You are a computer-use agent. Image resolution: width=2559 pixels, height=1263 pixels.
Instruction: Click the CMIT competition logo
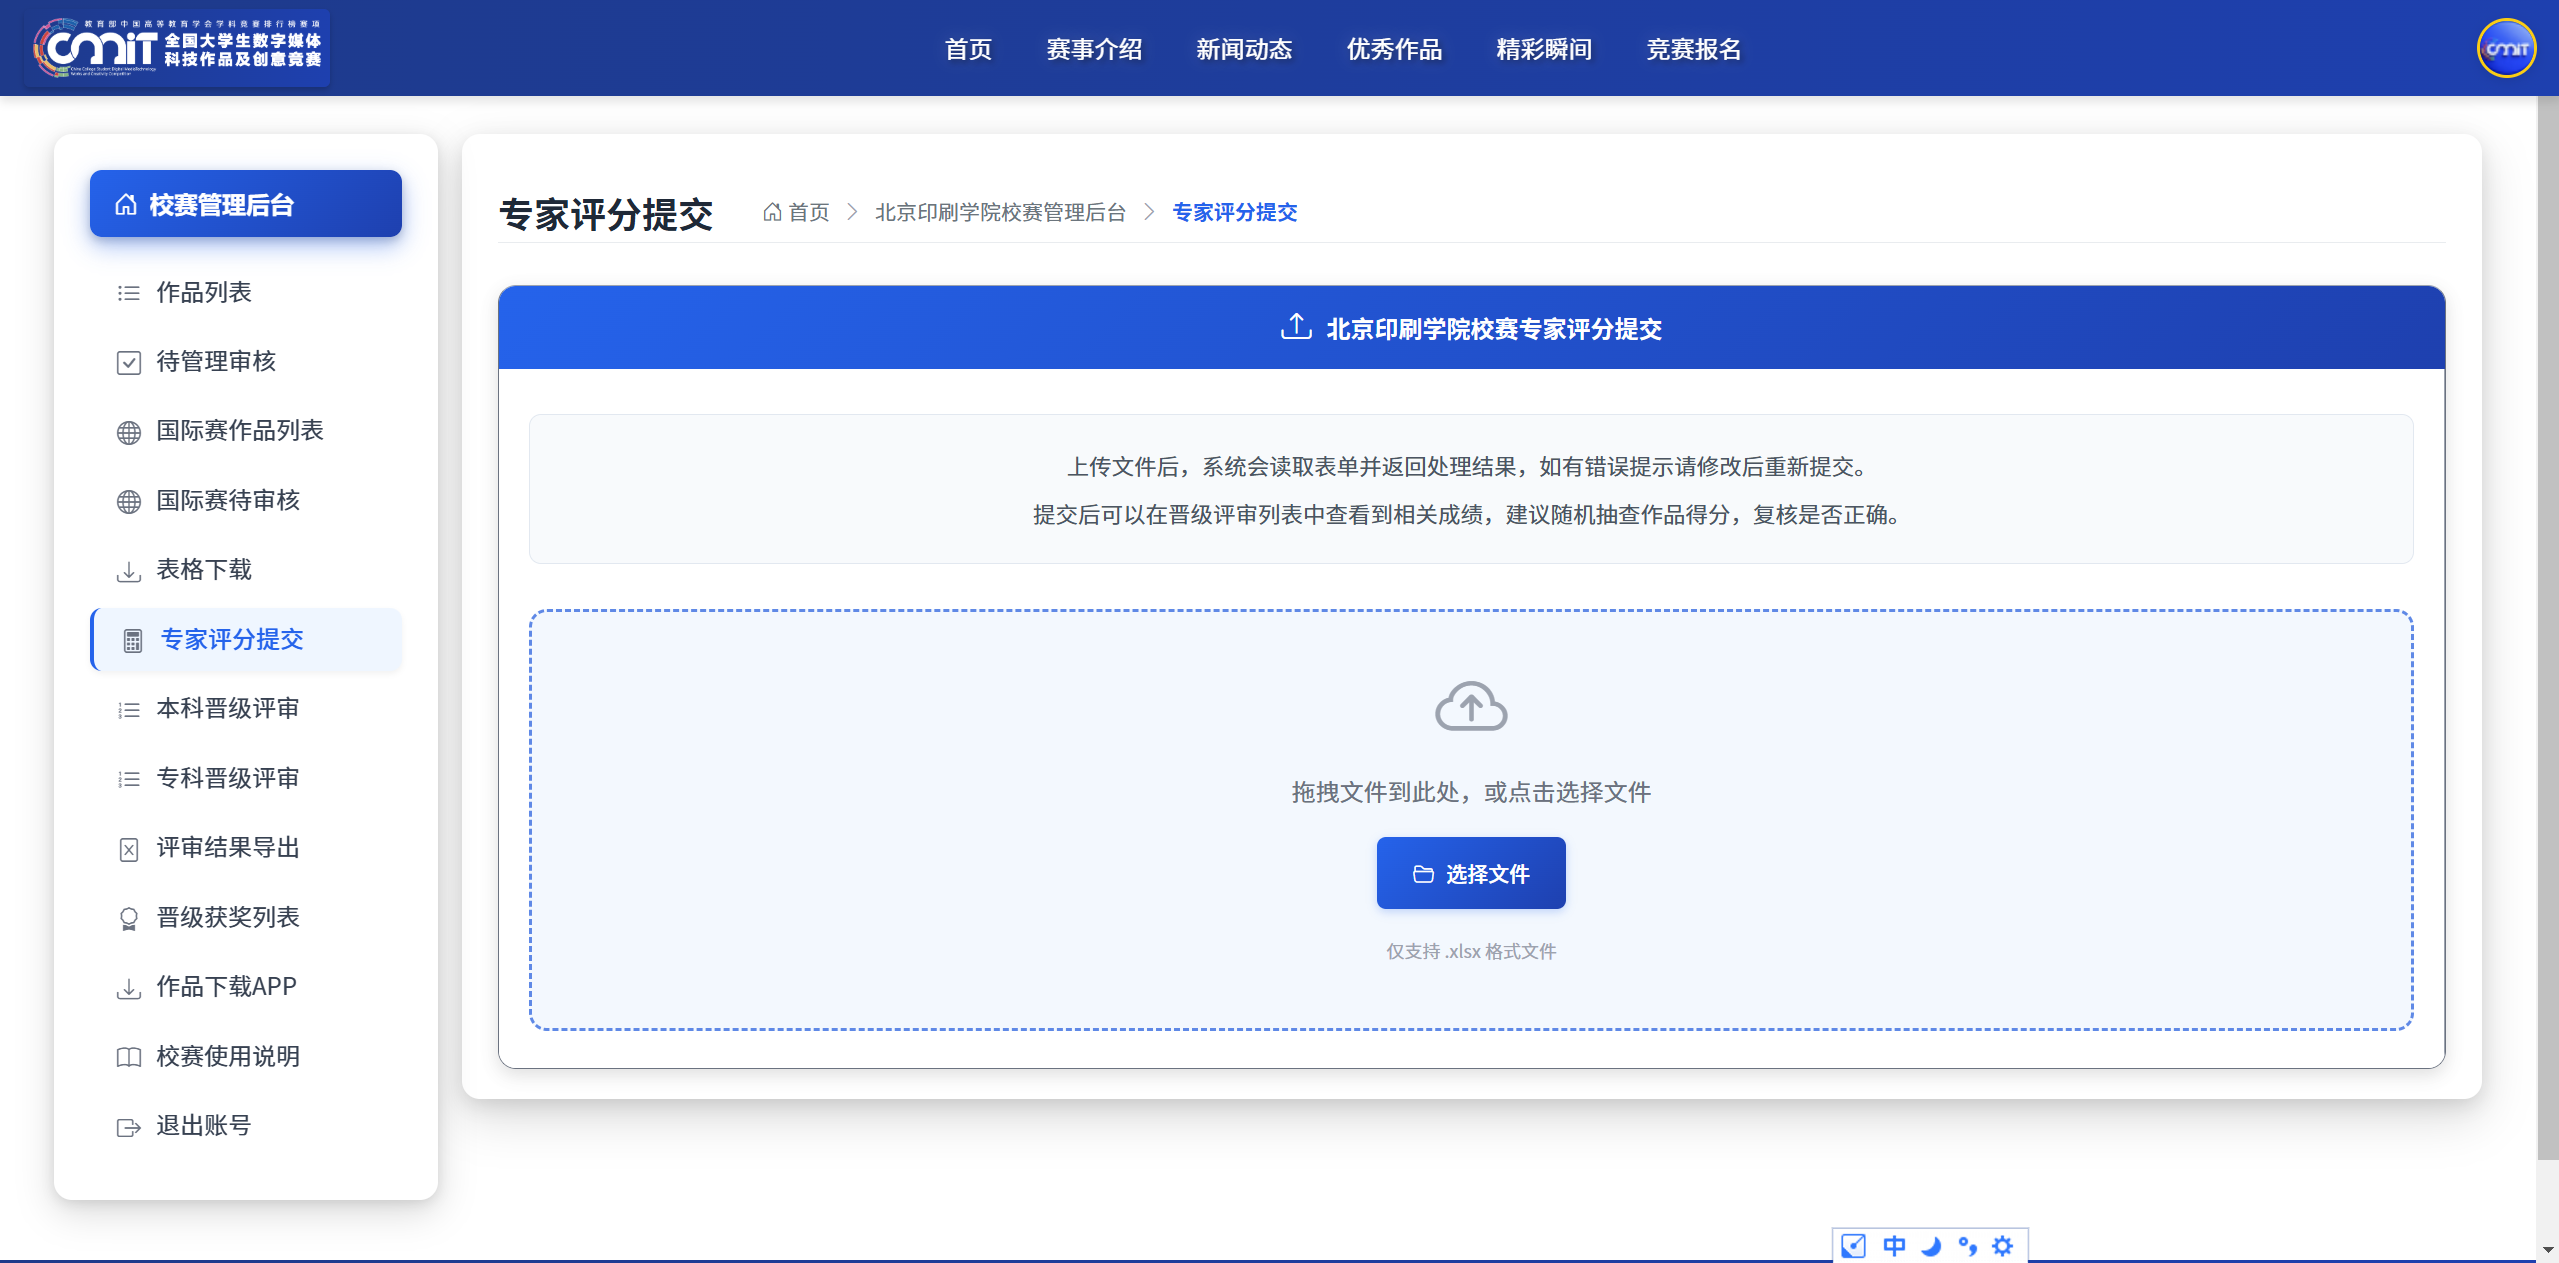pos(178,48)
